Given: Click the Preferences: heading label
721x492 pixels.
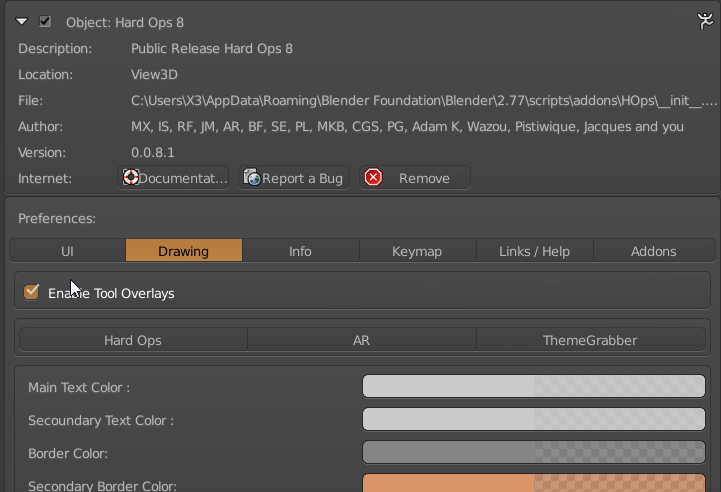Looking at the screenshot, I should (x=57, y=218).
